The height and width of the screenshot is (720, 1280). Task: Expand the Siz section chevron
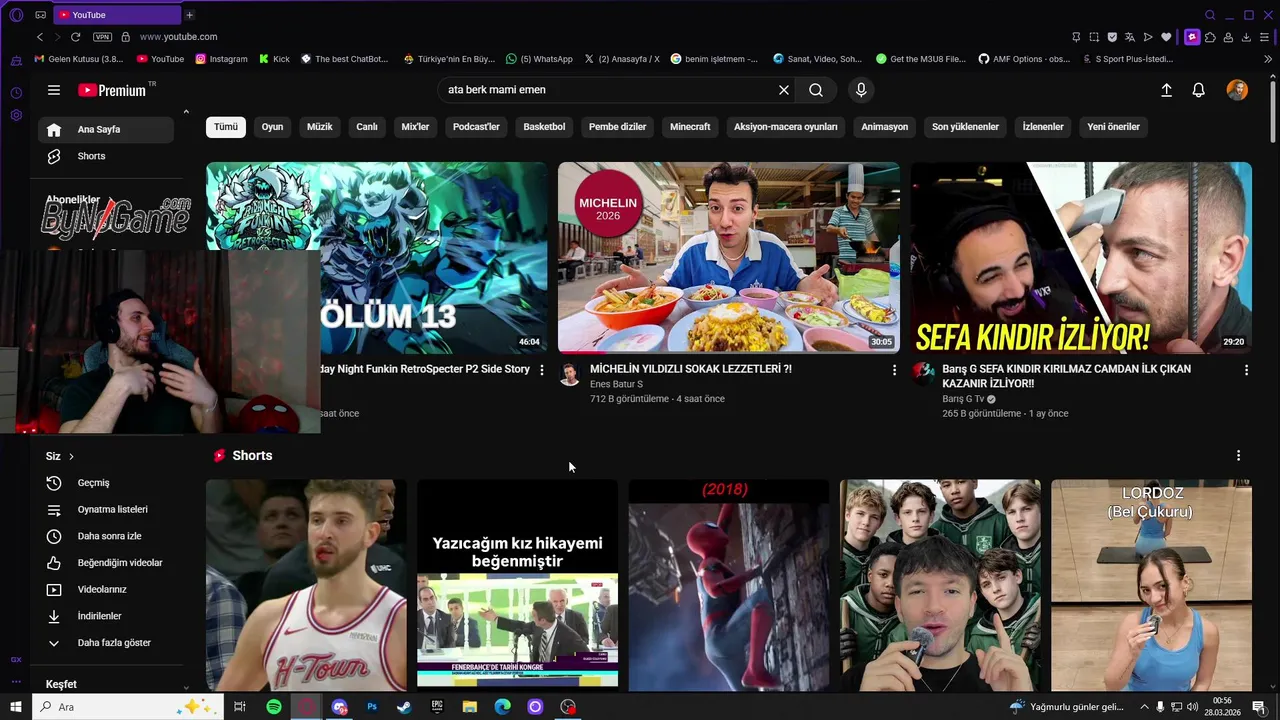click(x=71, y=456)
